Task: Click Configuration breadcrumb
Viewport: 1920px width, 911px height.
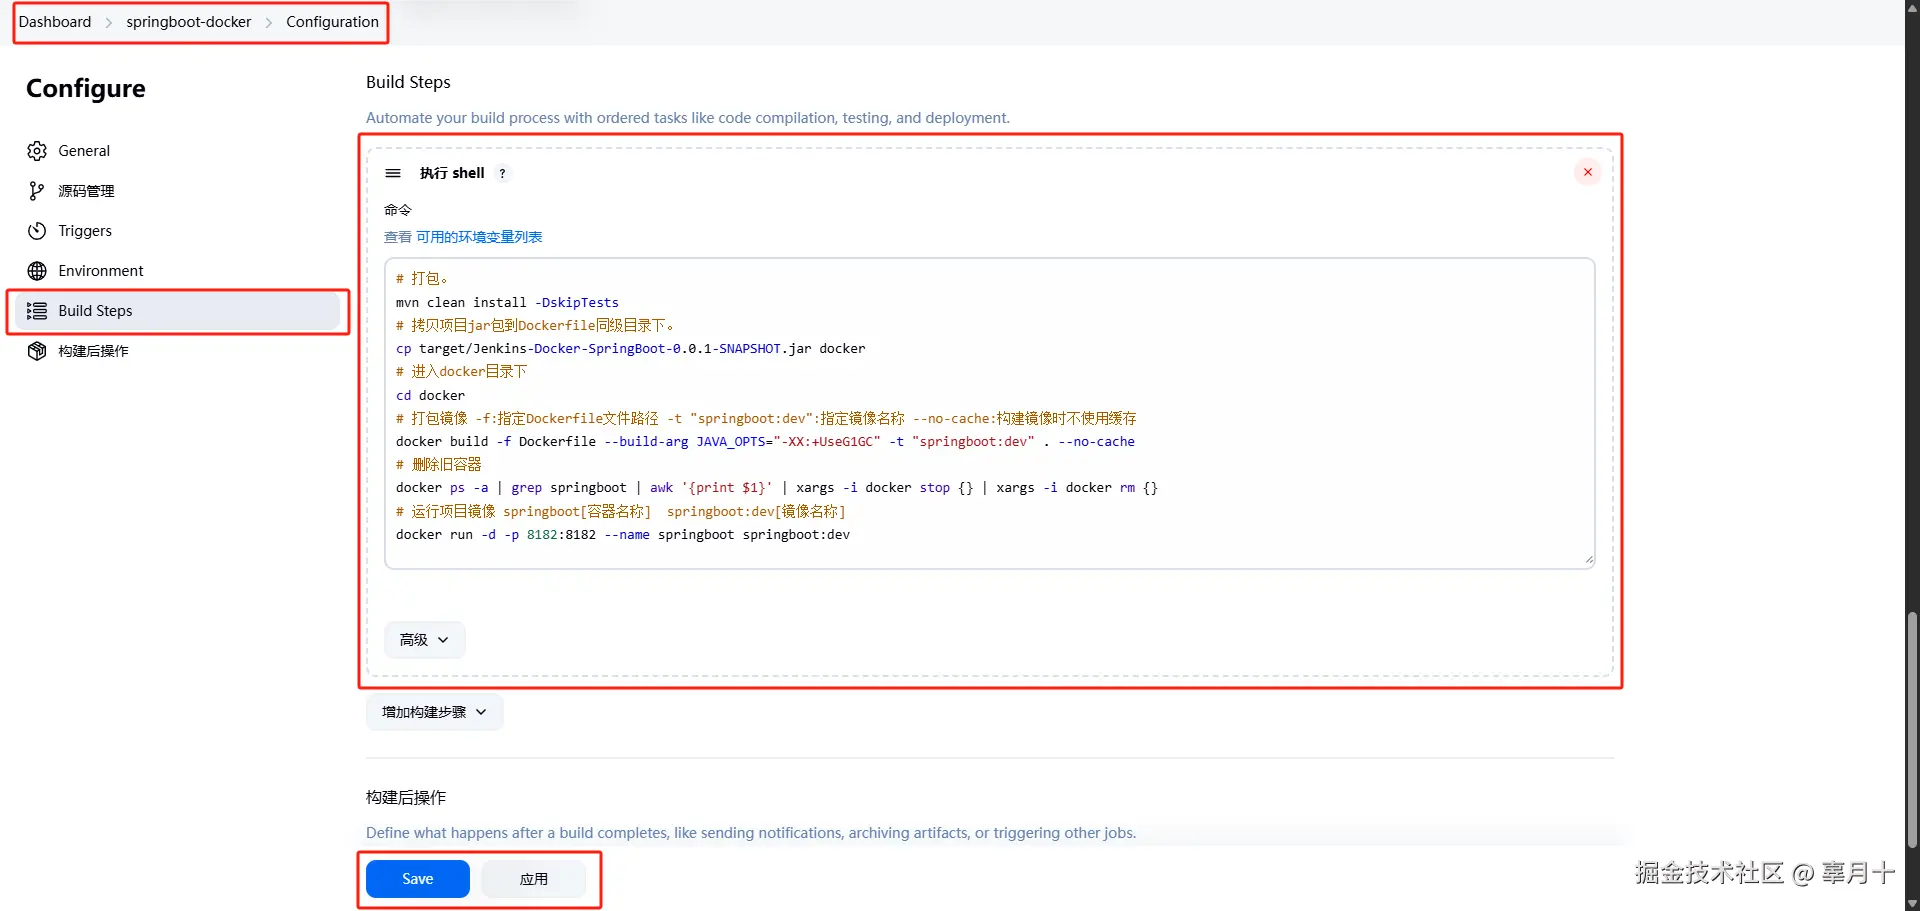Action: pos(332,22)
